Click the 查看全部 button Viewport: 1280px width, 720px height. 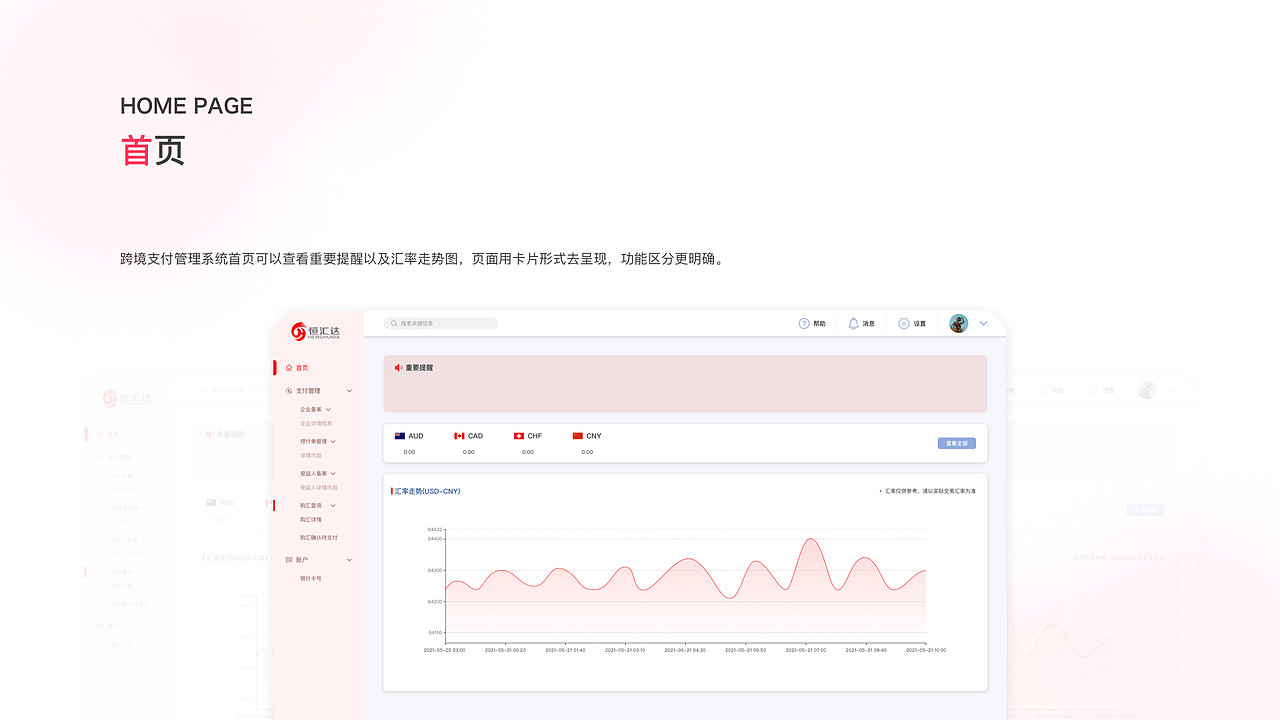click(957, 443)
